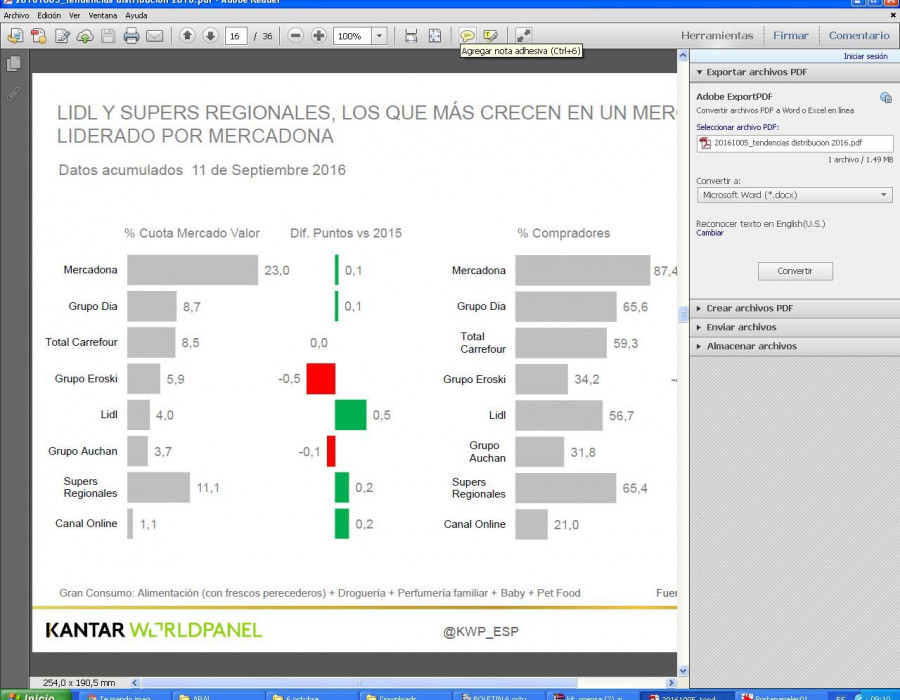The height and width of the screenshot is (700, 900).
Task: Click the create PDF toolbar icon
Action: point(39,36)
